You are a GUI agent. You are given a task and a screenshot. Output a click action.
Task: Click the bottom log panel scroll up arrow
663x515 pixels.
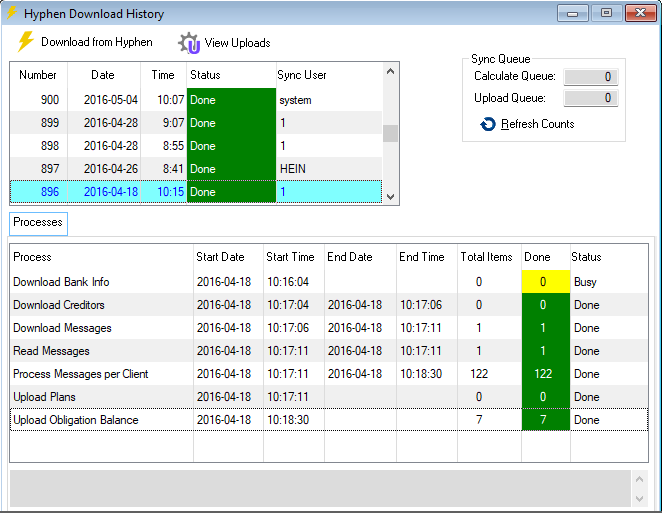639,479
